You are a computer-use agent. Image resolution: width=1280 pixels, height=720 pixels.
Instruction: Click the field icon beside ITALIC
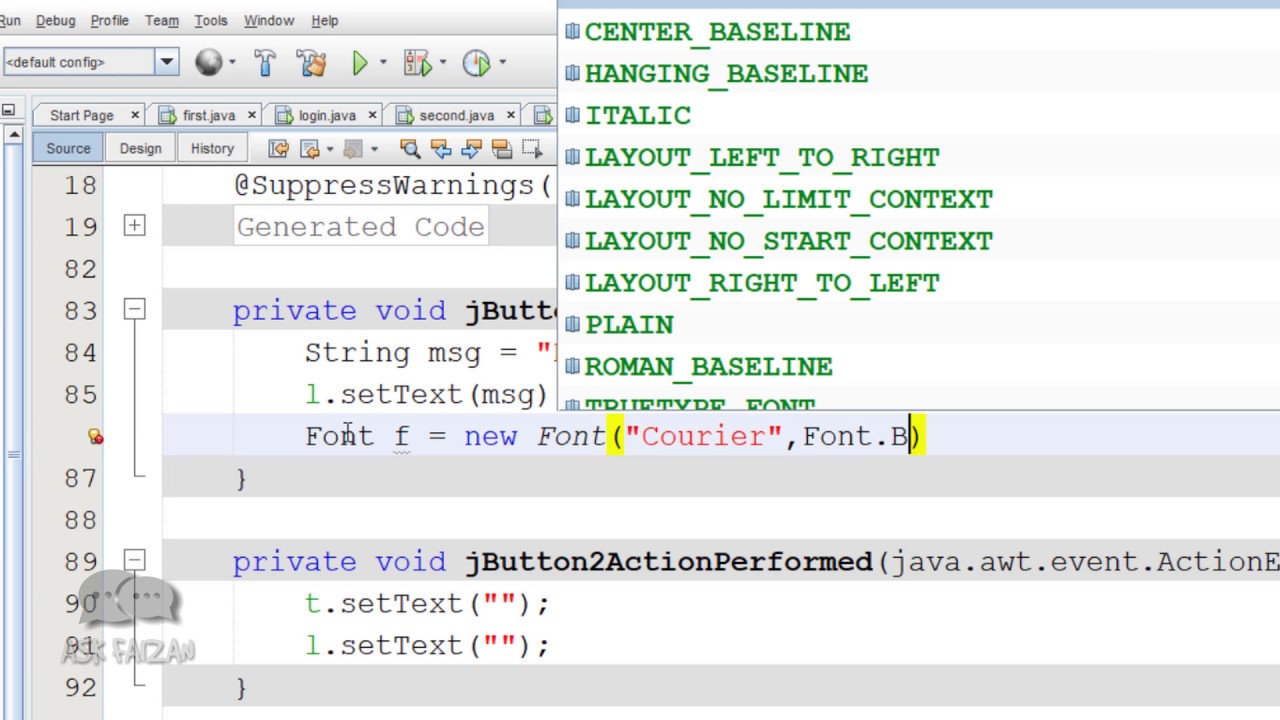(x=572, y=114)
